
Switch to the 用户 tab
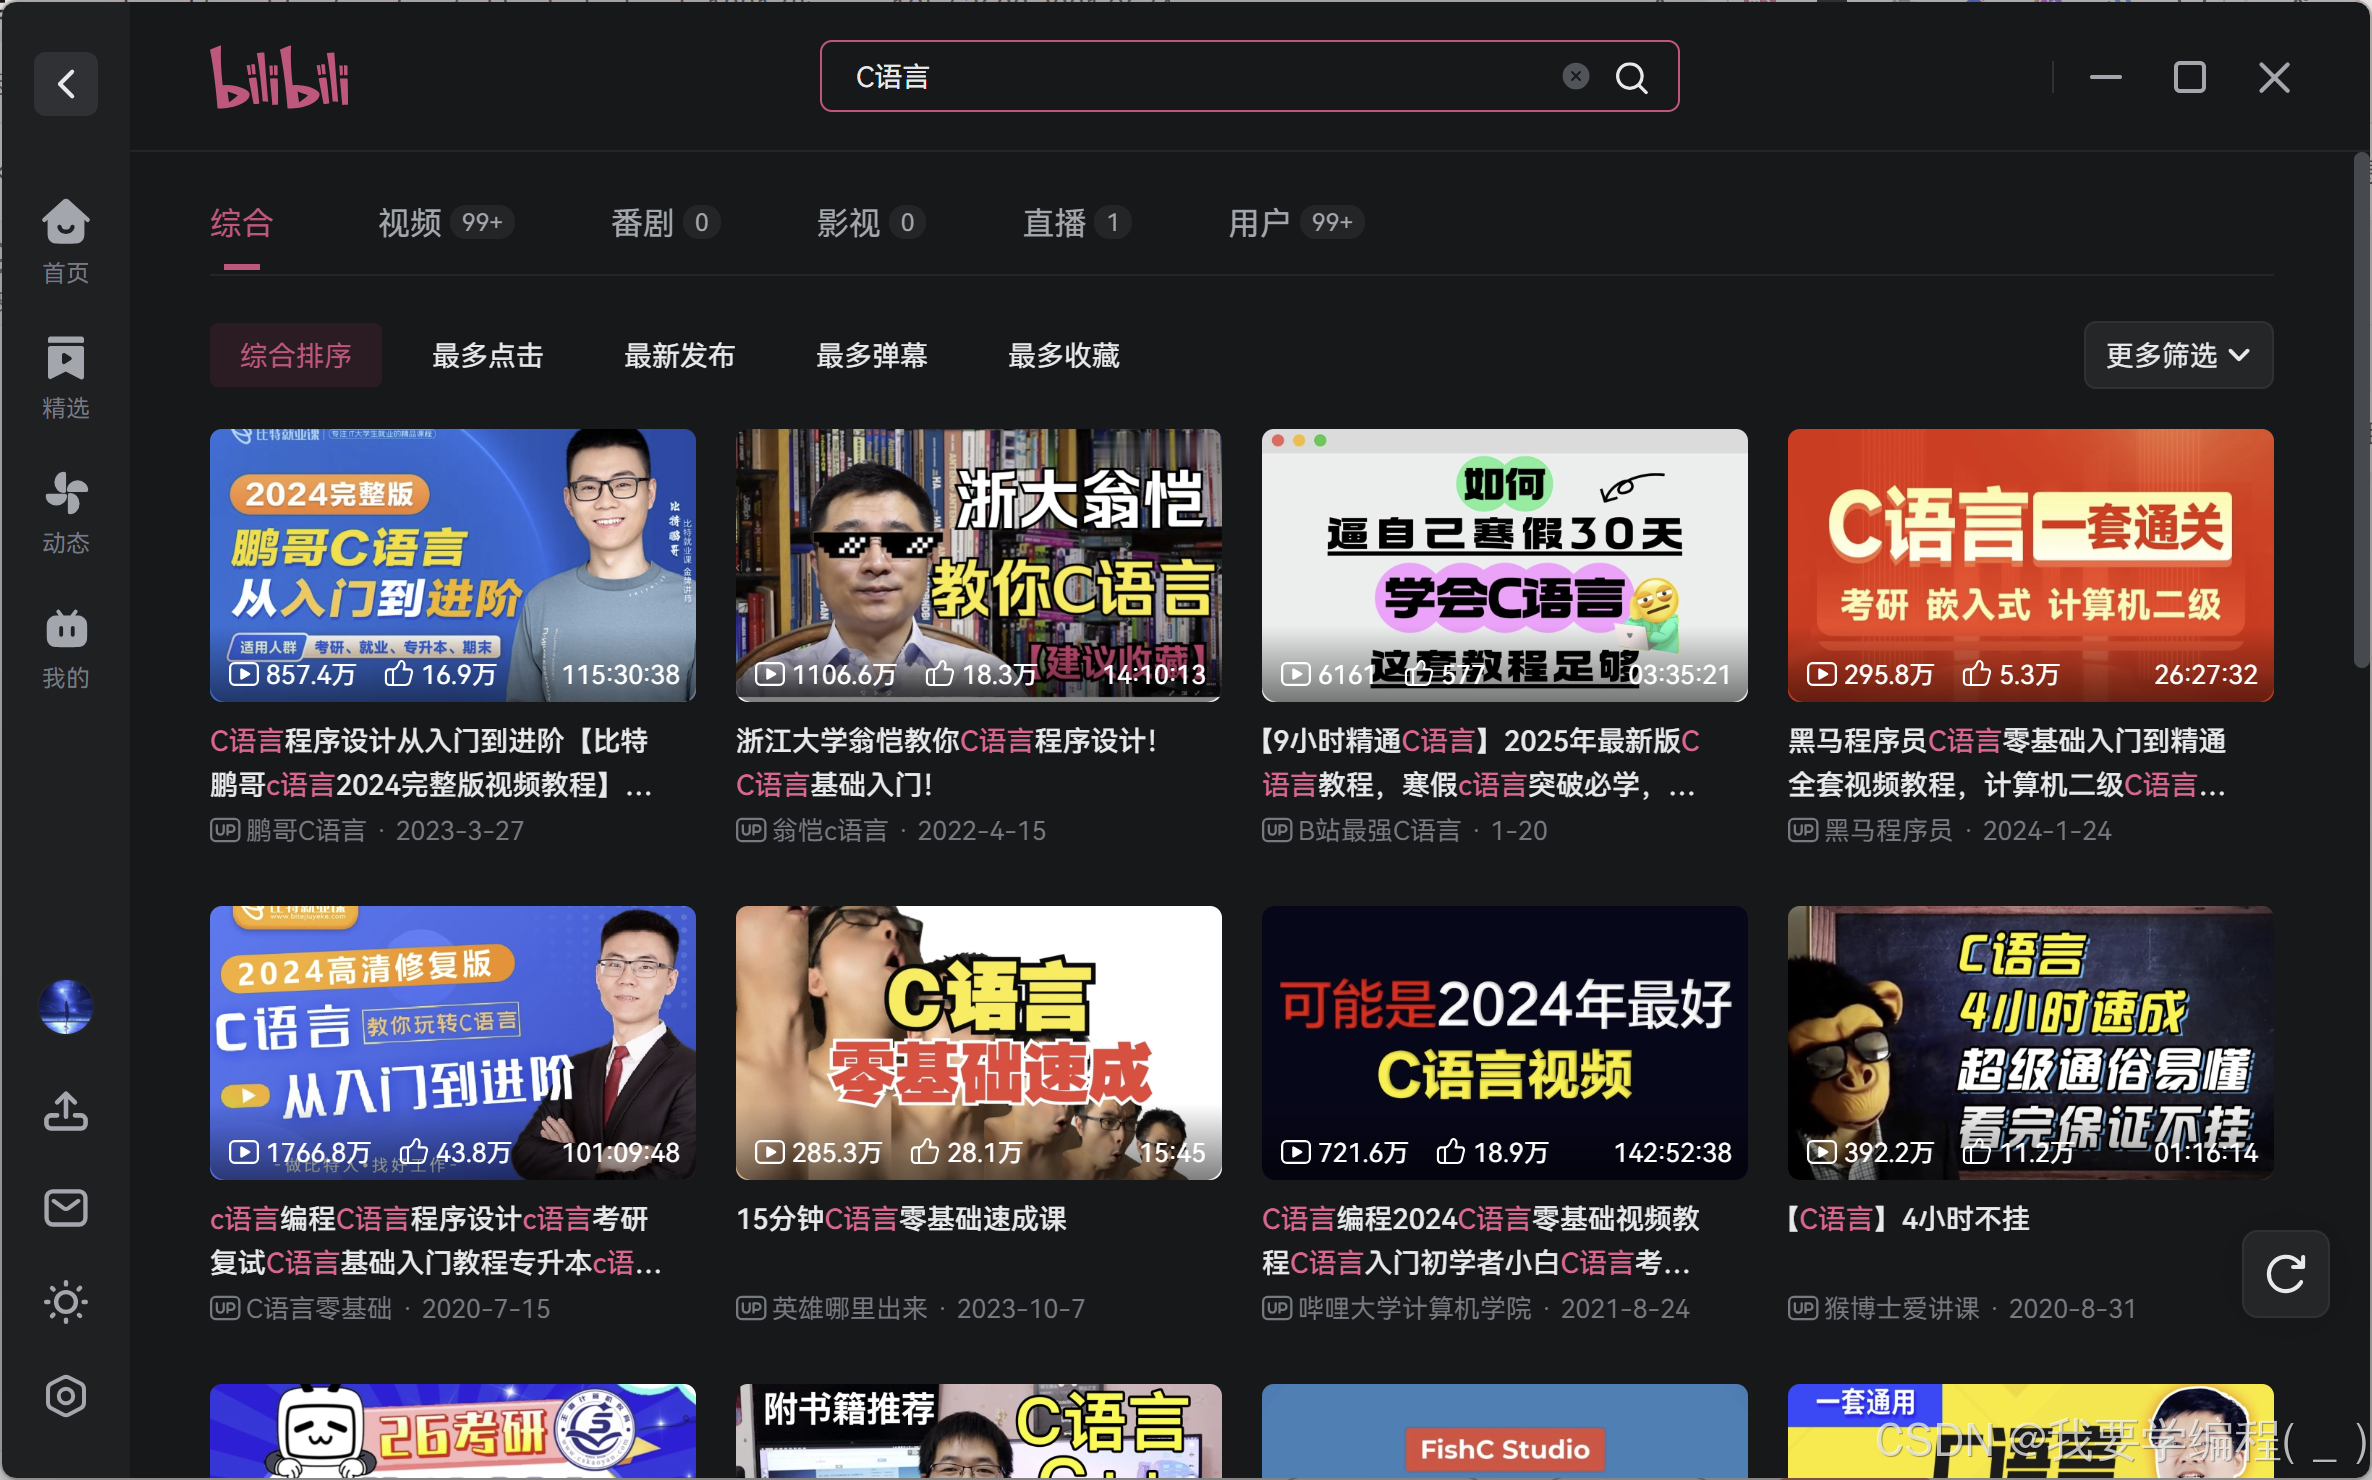click(x=1295, y=222)
